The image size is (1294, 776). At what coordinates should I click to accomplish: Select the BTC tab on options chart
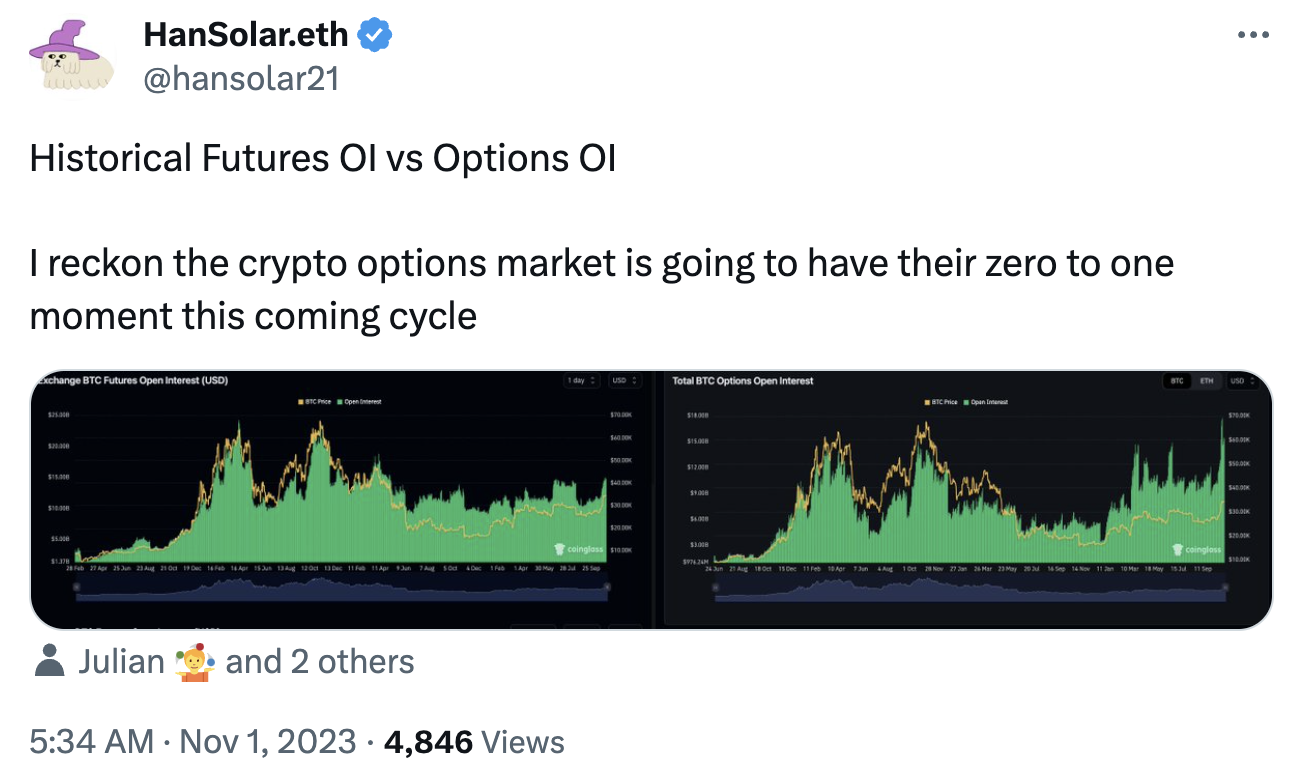click(1176, 381)
